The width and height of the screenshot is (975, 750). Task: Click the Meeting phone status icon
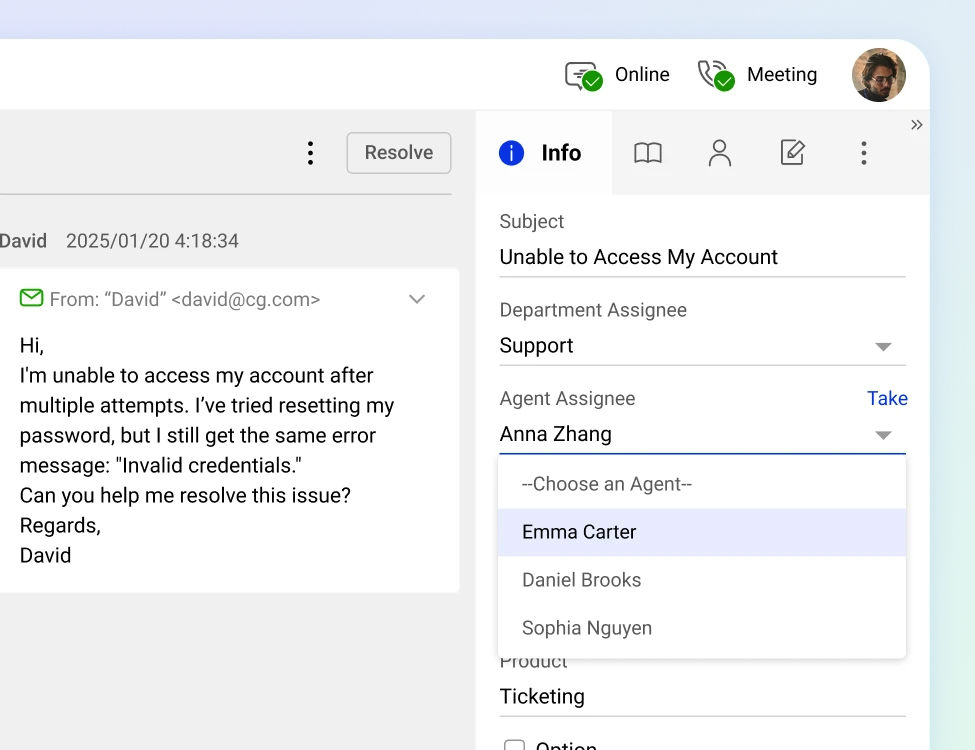coord(716,75)
